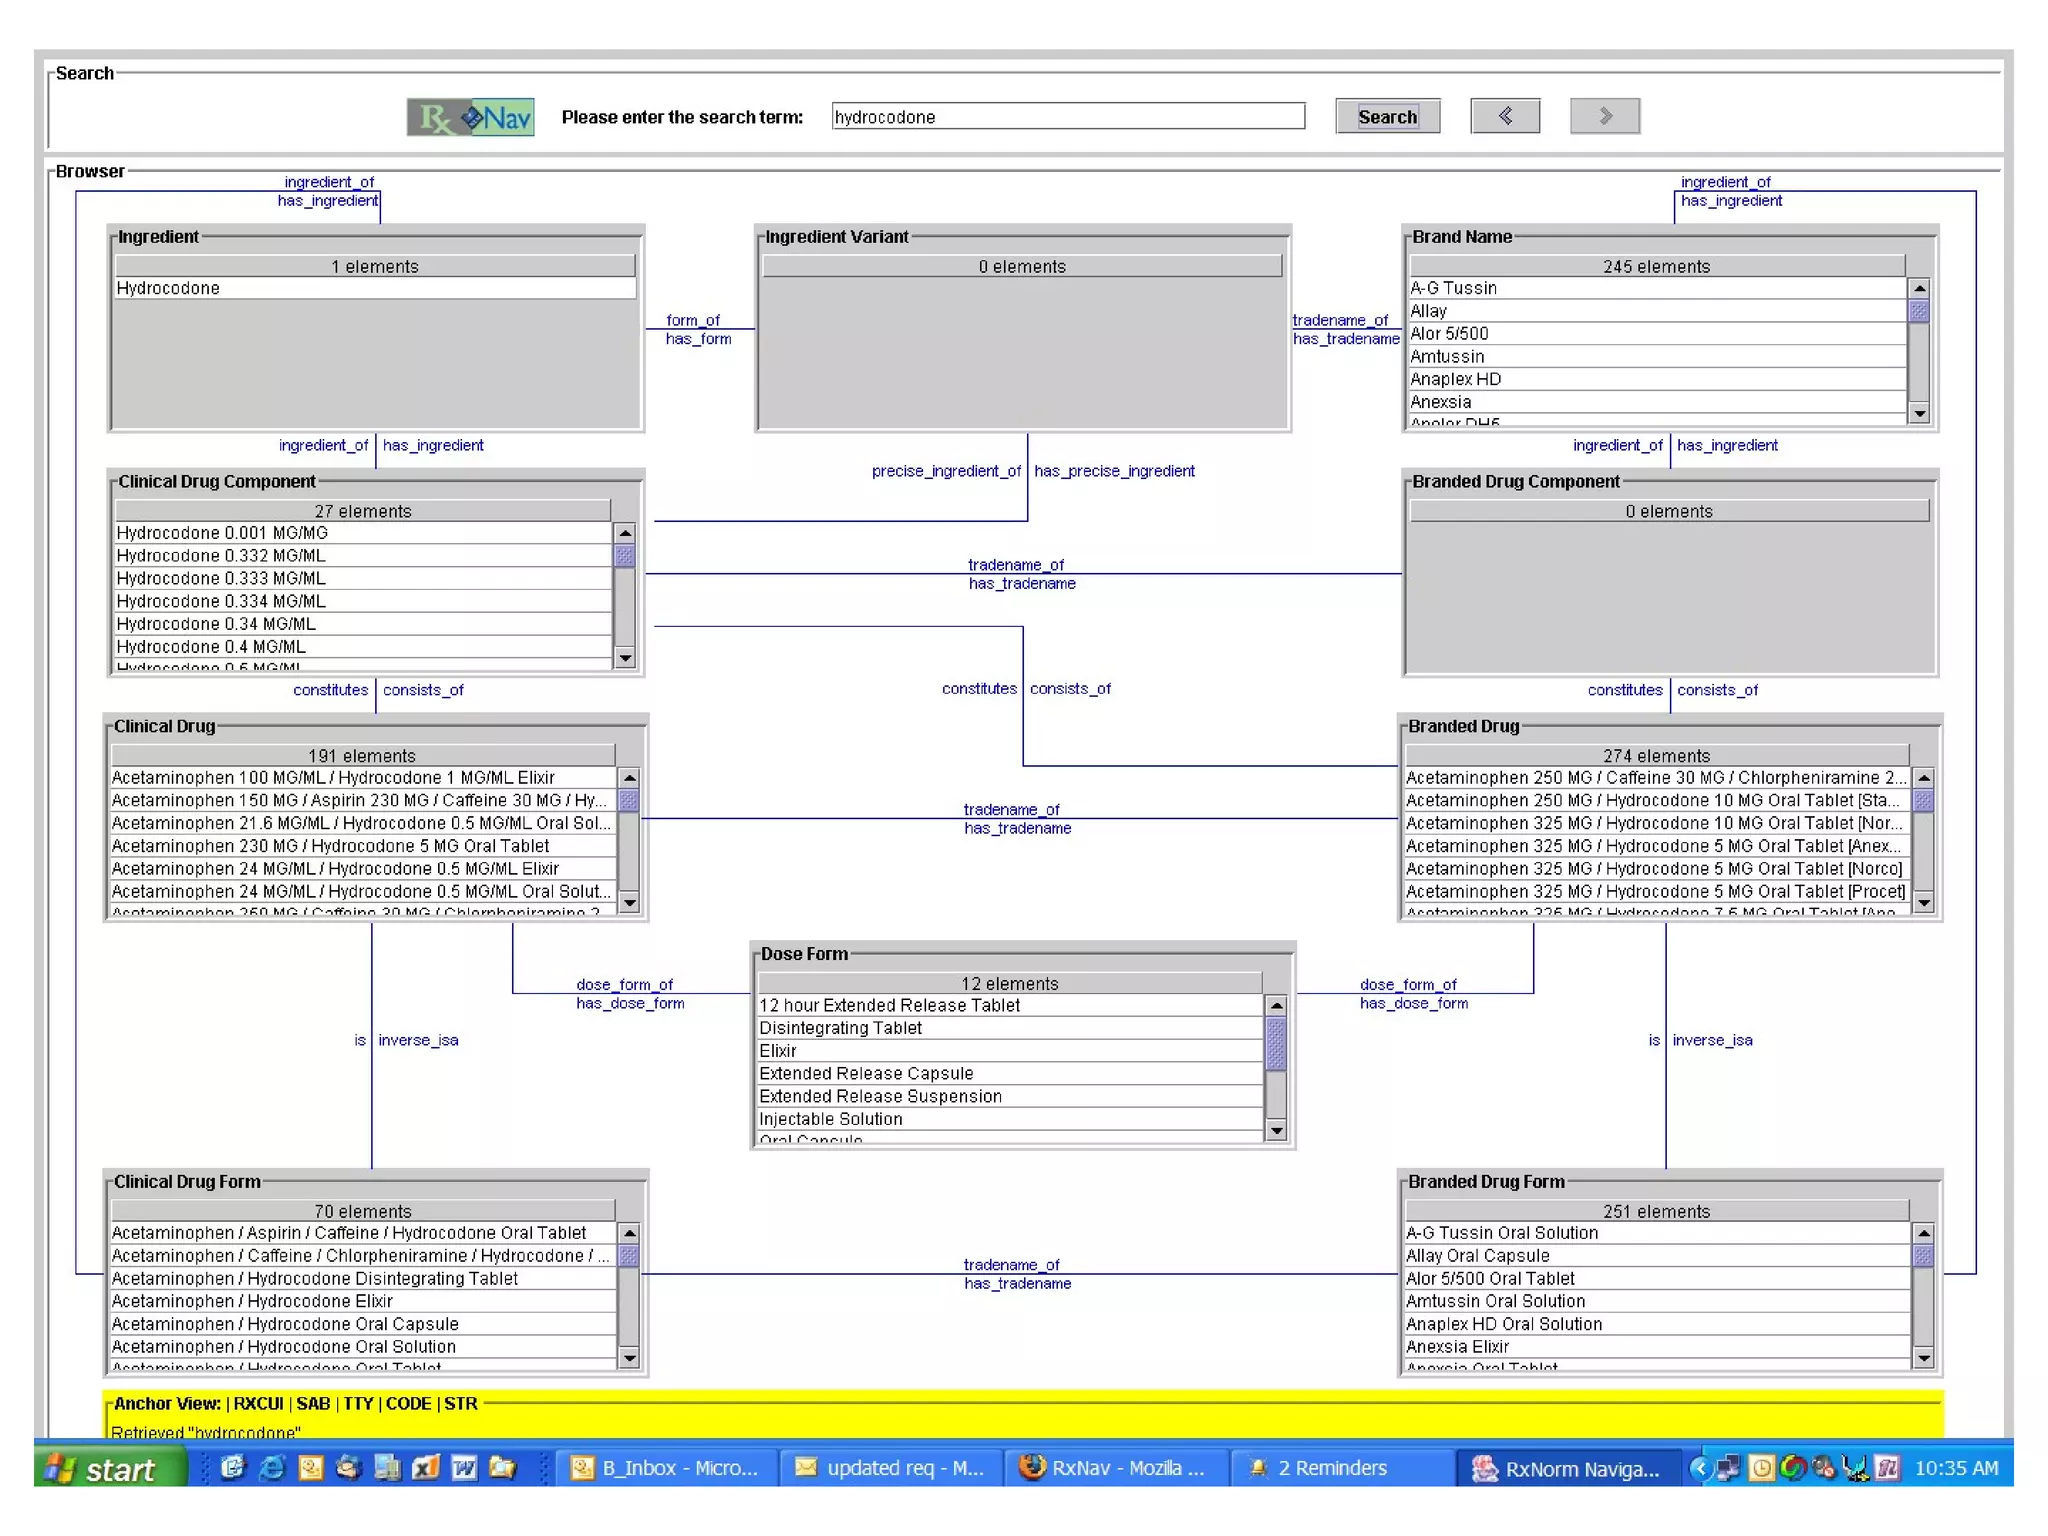Open the Windows Start menu
This screenshot has width=2048, height=1536.
[108, 1468]
